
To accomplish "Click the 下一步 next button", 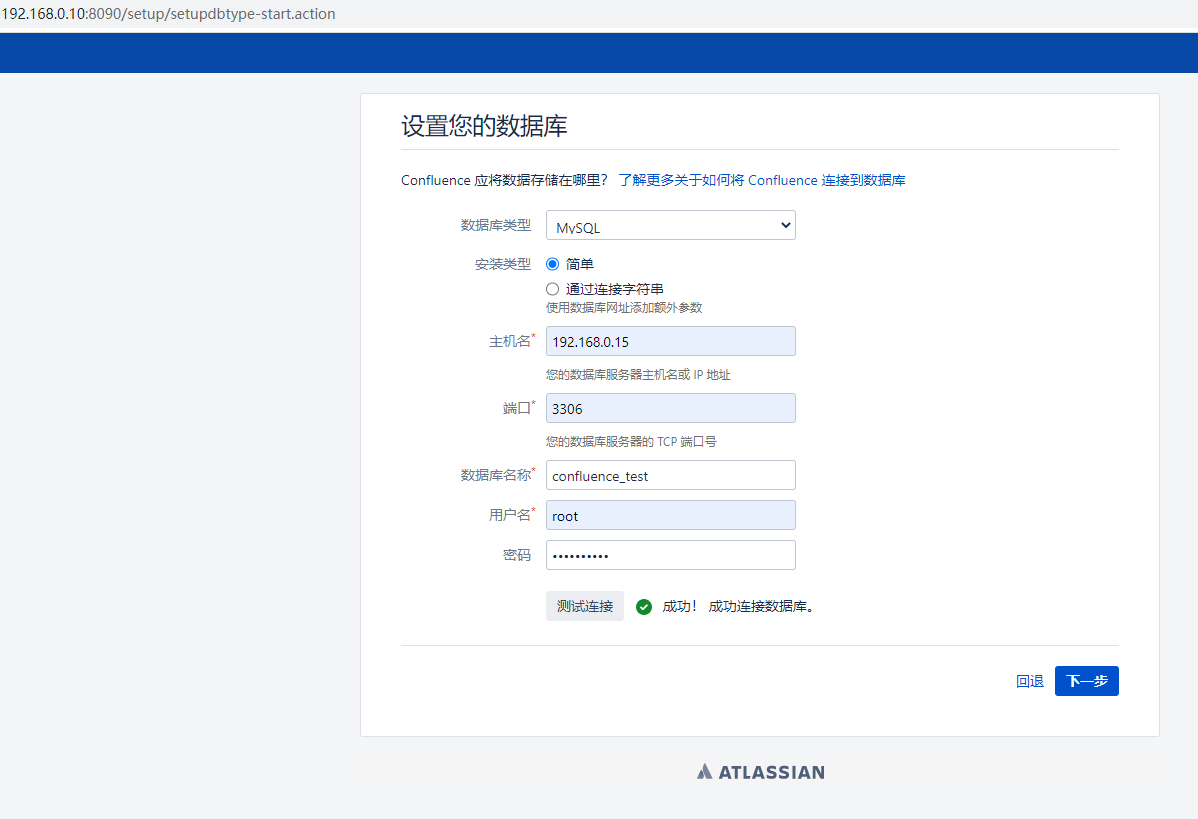I will (1086, 681).
